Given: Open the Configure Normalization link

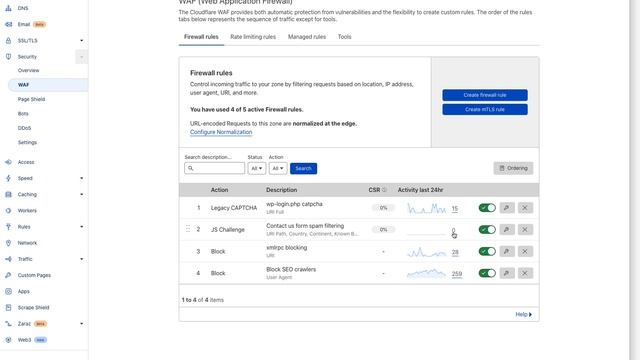Looking at the screenshot, I should tap(221, 132).
